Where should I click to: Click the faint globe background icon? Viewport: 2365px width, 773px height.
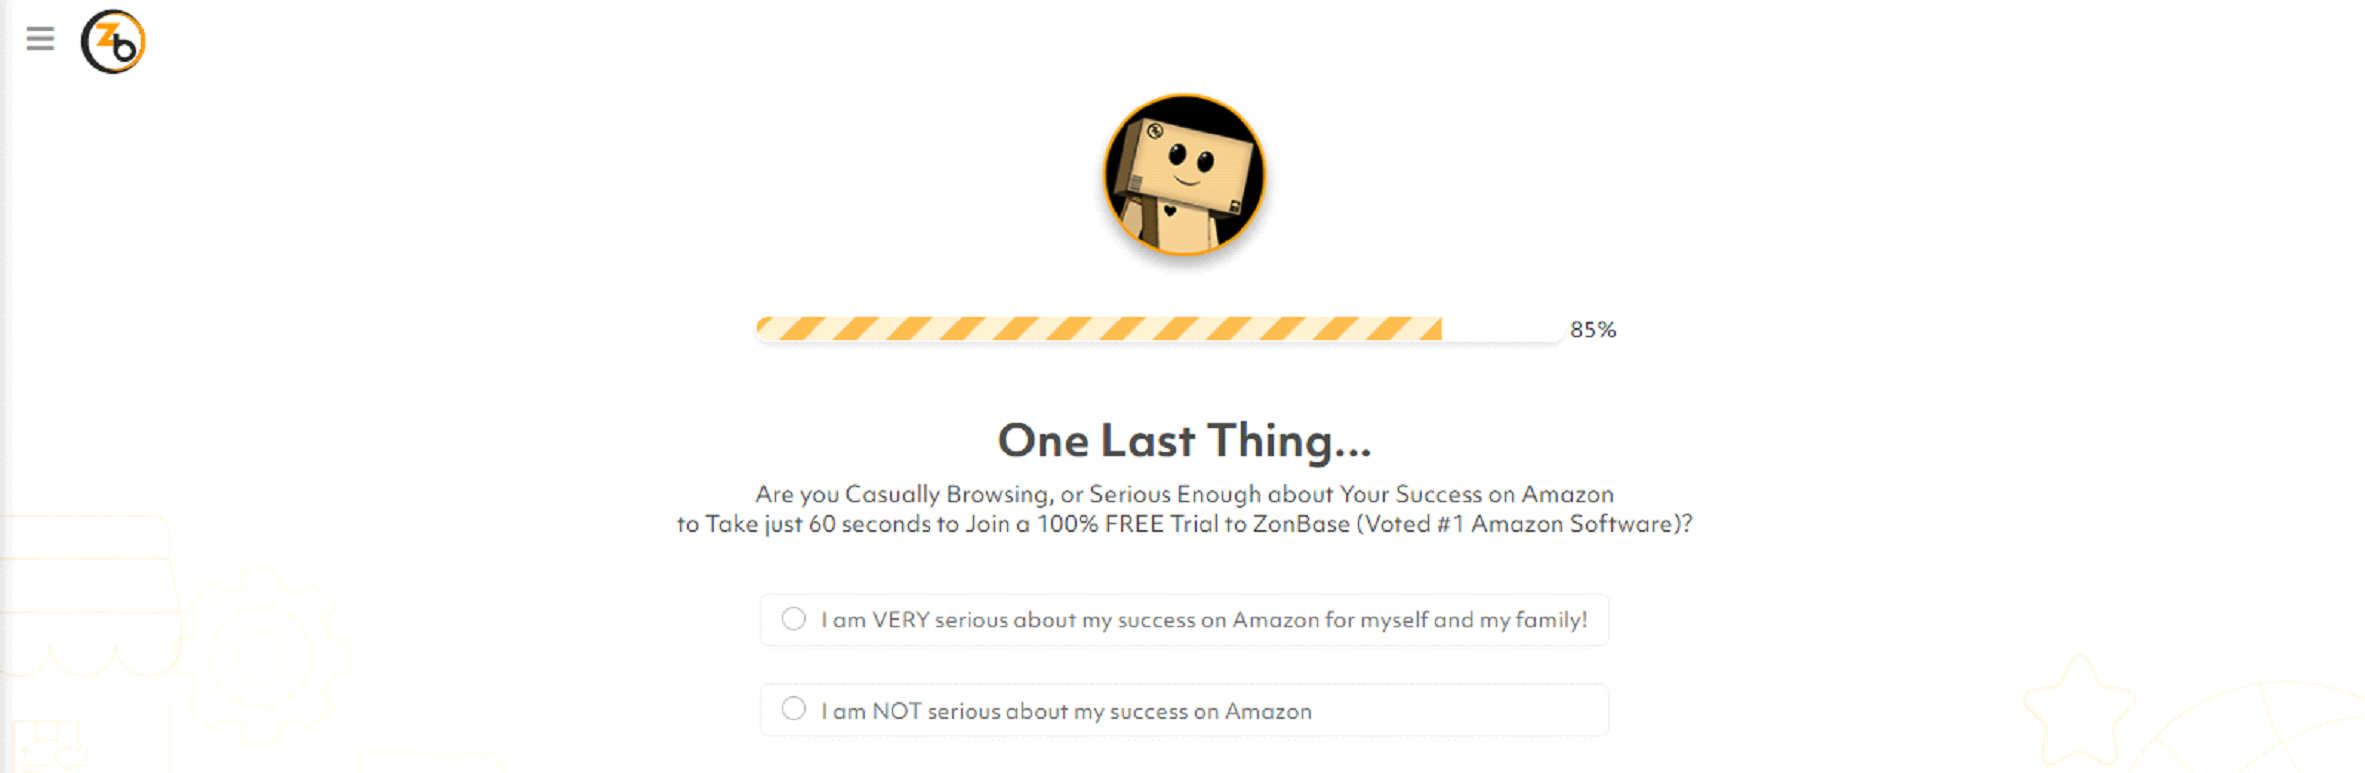click(2260, 730)
